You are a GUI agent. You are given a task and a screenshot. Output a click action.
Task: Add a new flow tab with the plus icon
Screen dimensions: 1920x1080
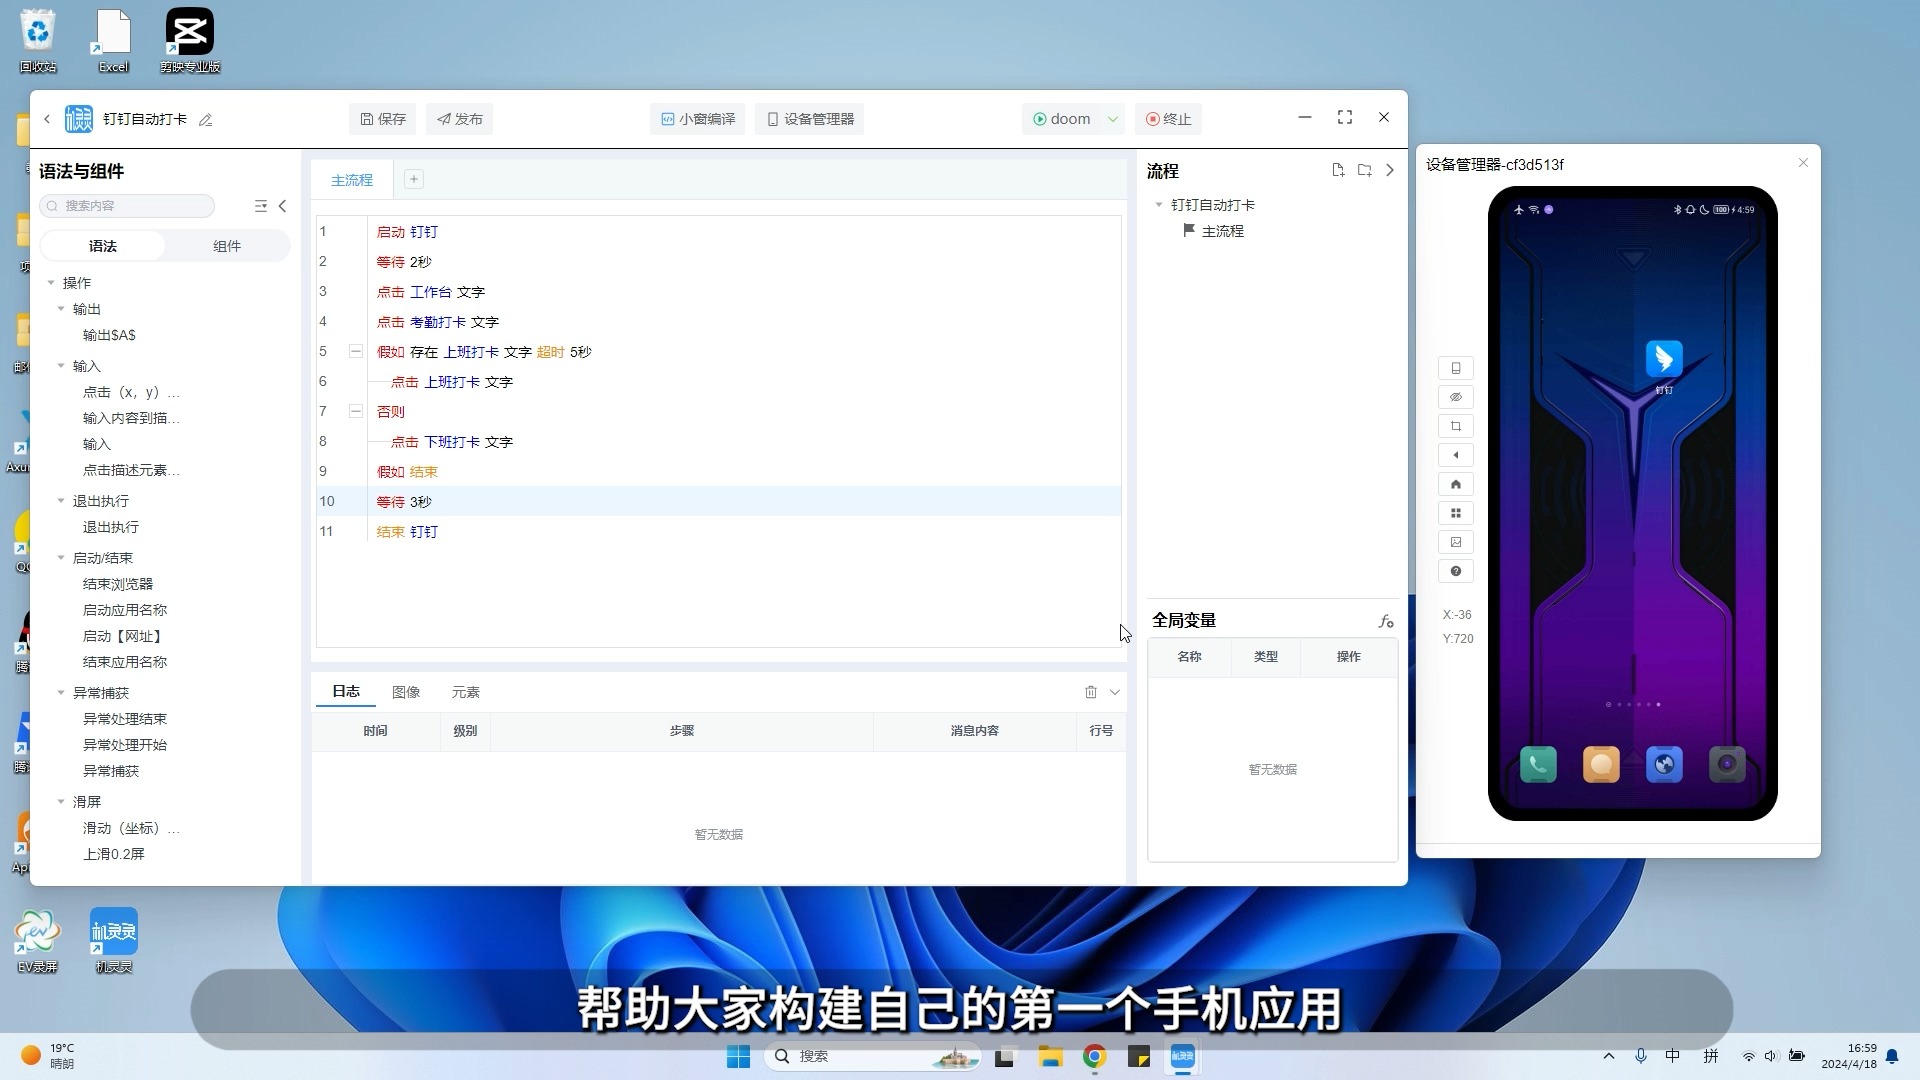[x=414, y=179]
